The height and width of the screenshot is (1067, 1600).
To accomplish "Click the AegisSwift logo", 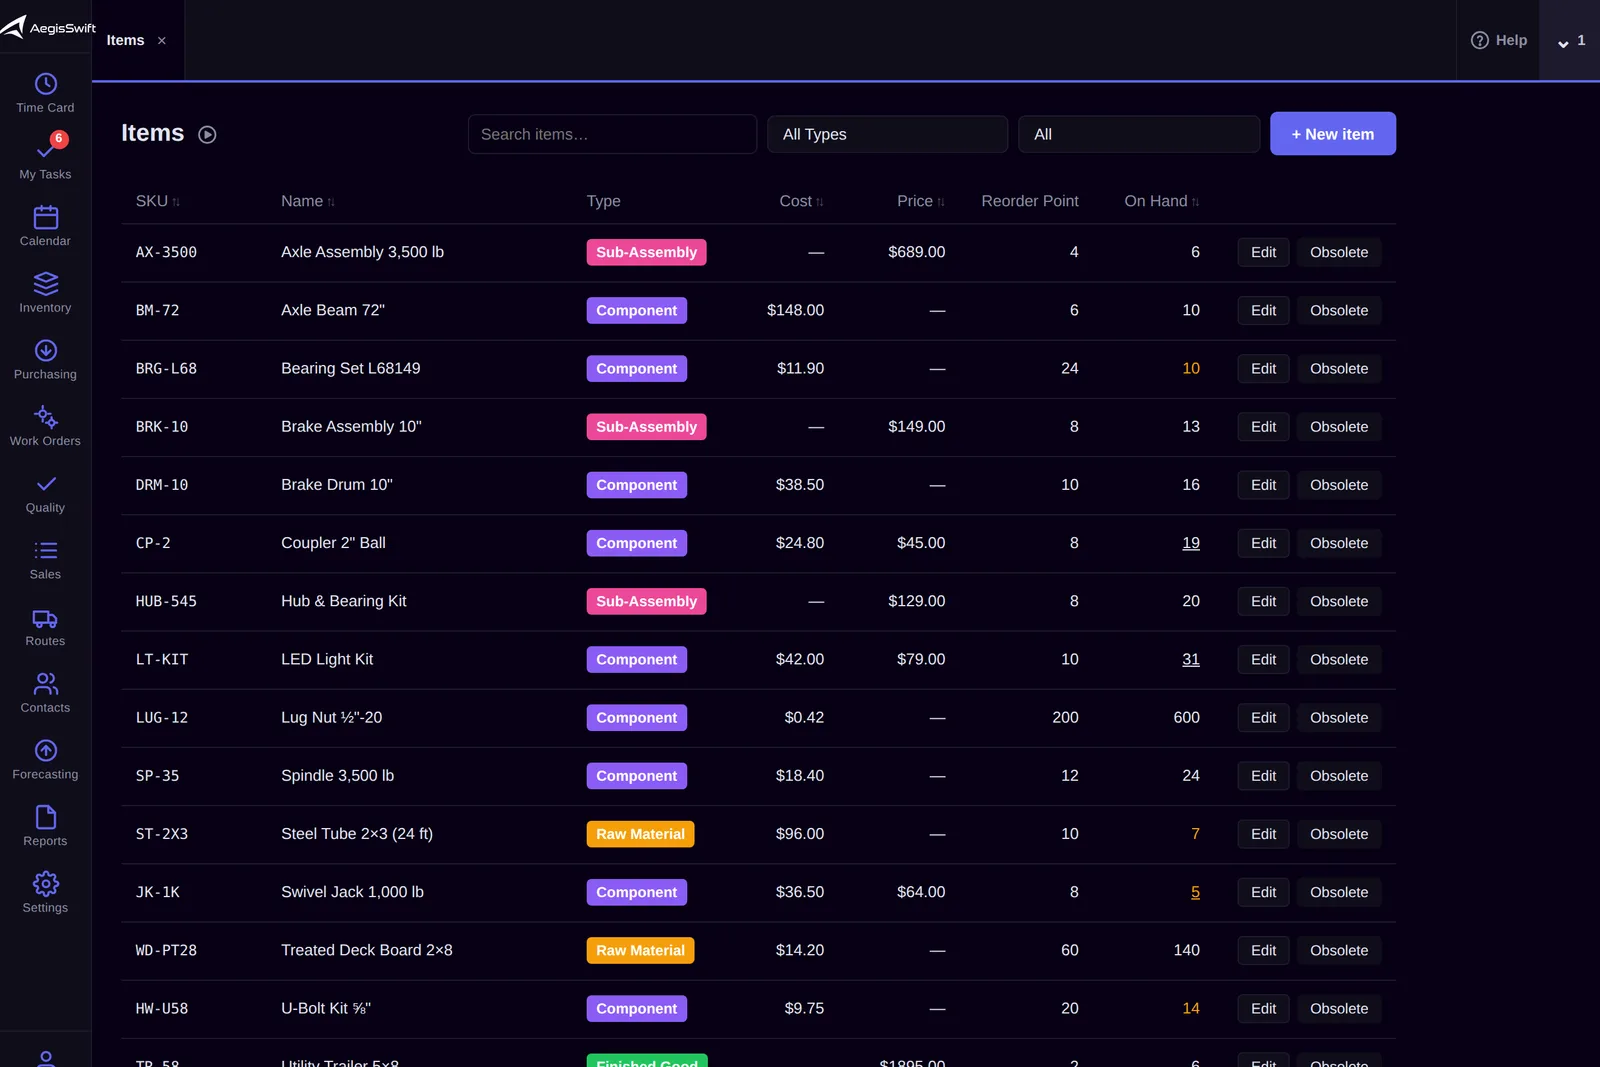I will pyautogui.click(x=48, y=27).
